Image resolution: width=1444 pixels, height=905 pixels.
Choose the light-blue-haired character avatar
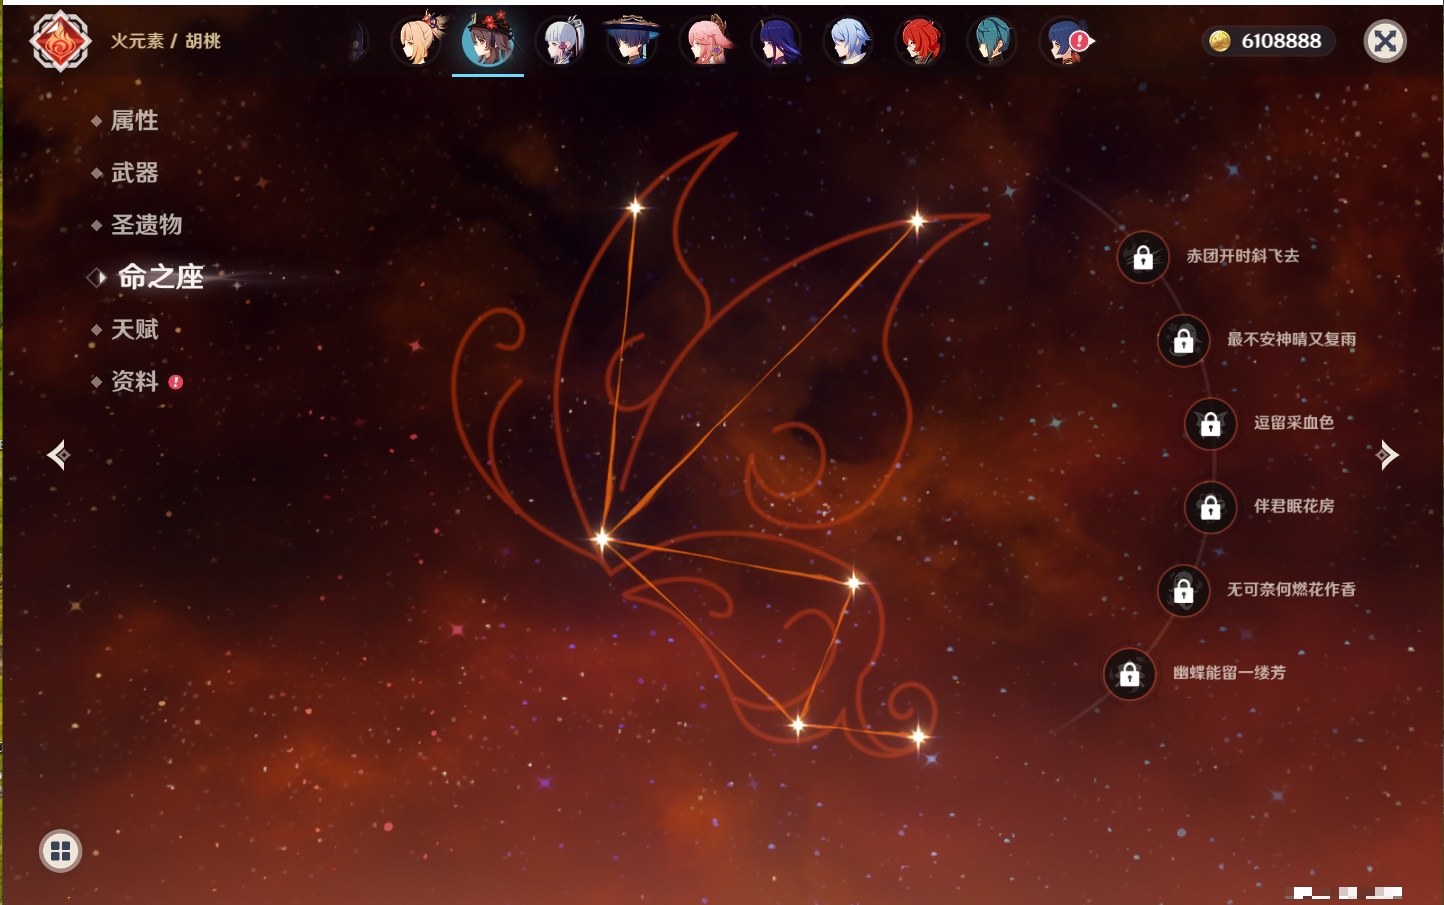coord(849,41)
